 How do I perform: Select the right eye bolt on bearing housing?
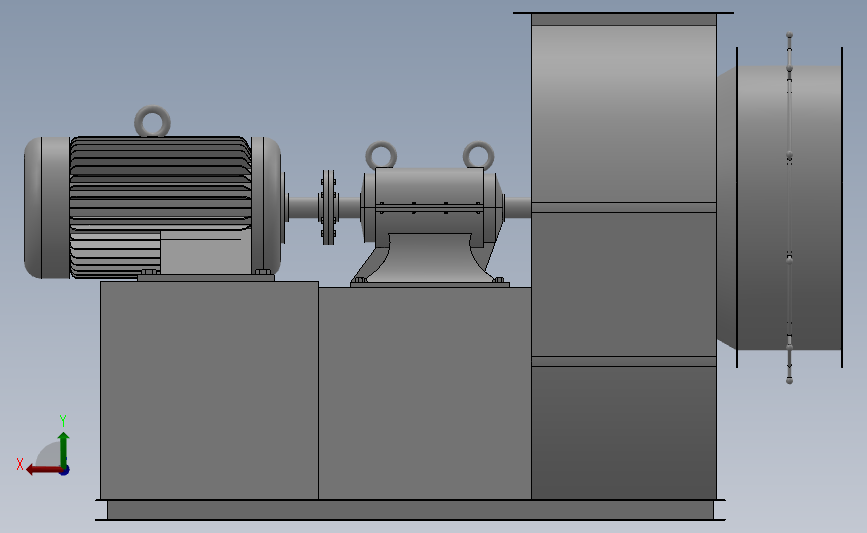click(478, 155)
